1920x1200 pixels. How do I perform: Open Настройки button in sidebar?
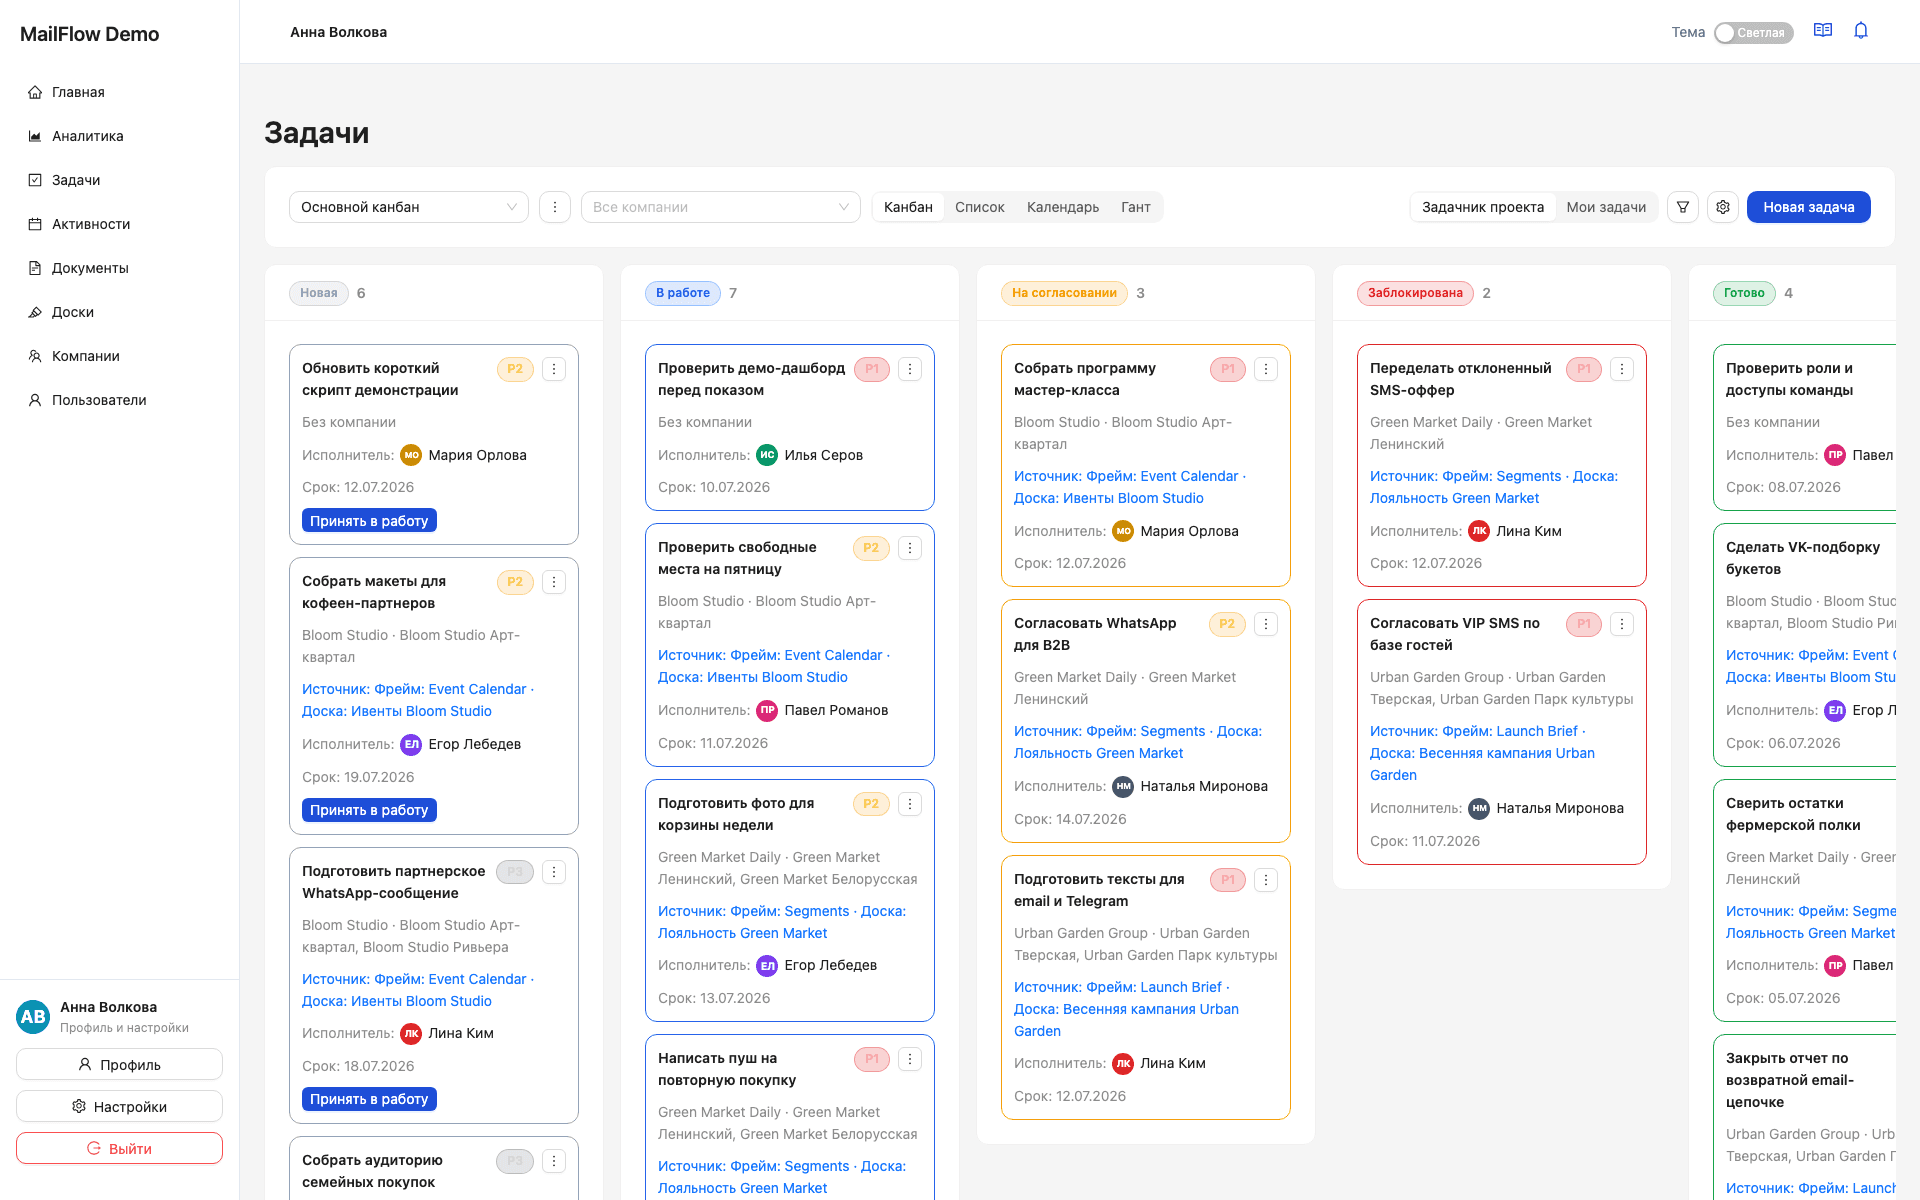tap(119, 1107)
